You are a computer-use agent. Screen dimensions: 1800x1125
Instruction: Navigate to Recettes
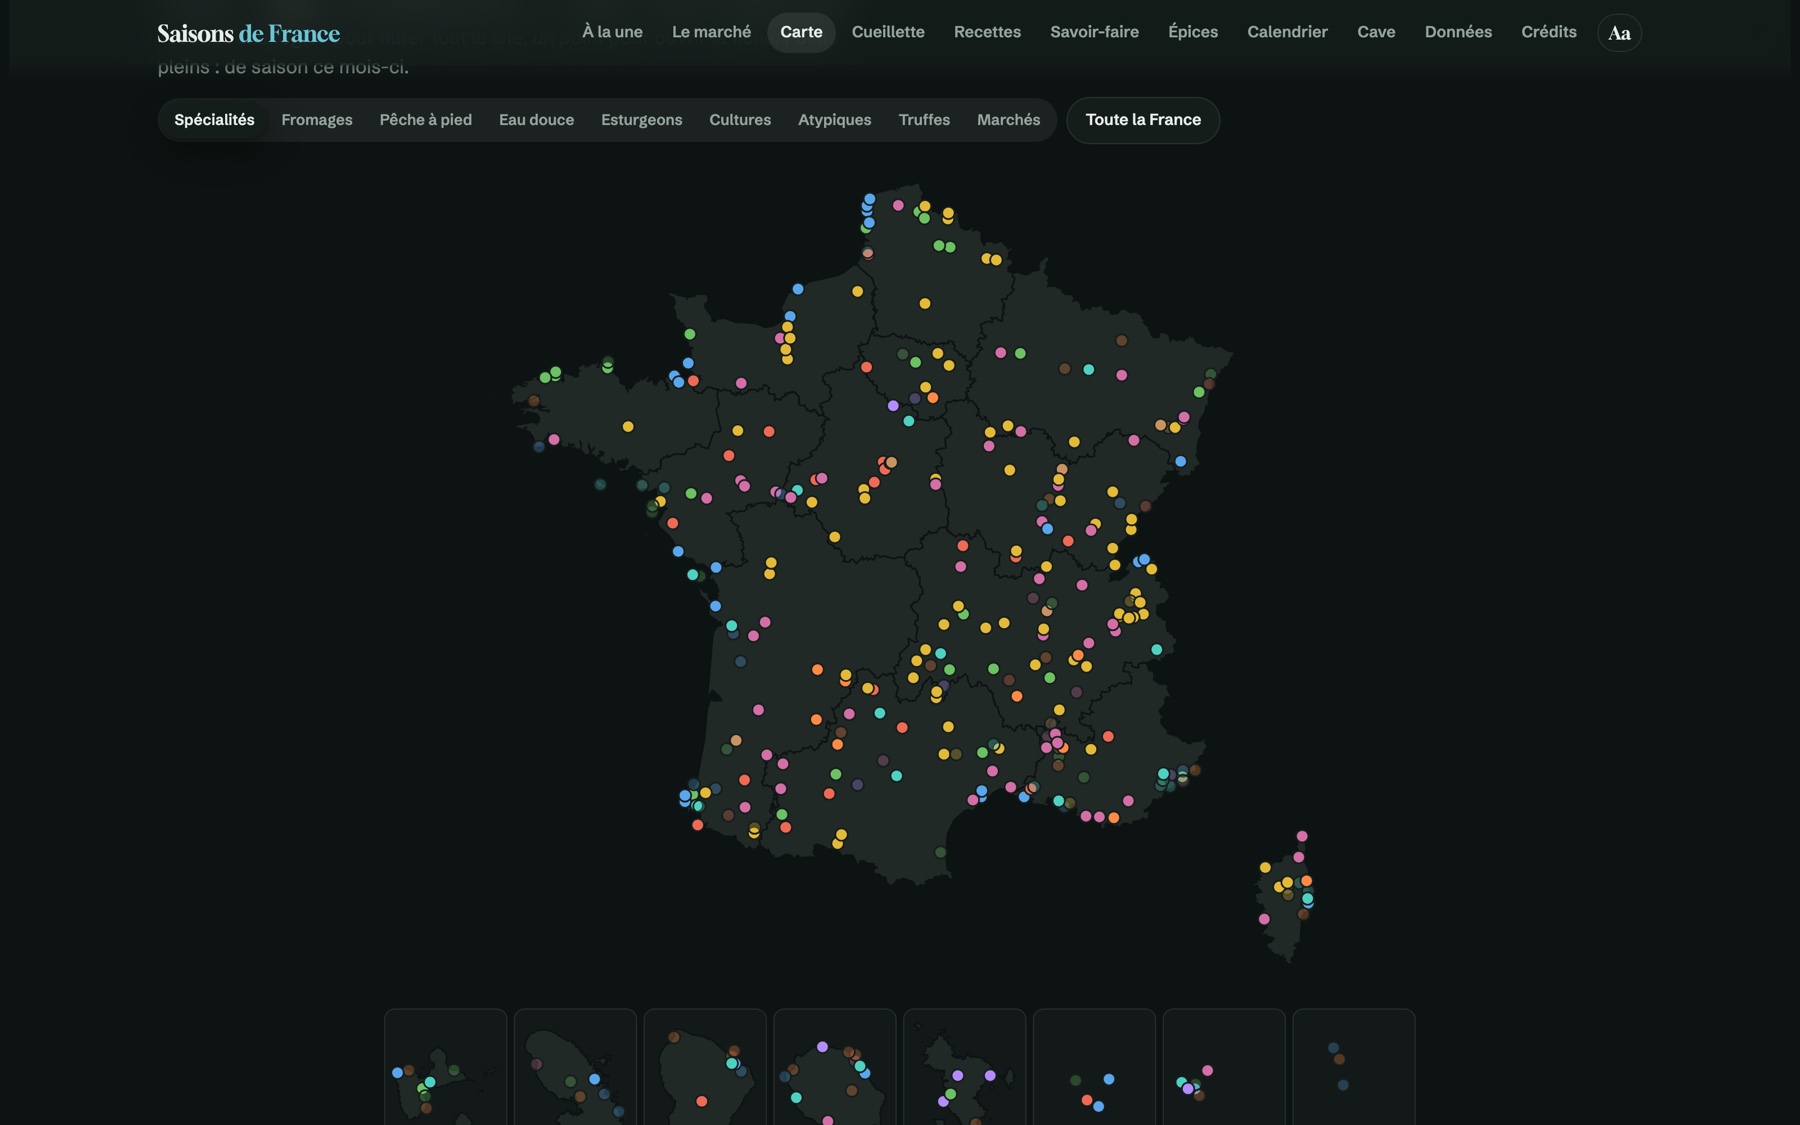pos(987,32)
